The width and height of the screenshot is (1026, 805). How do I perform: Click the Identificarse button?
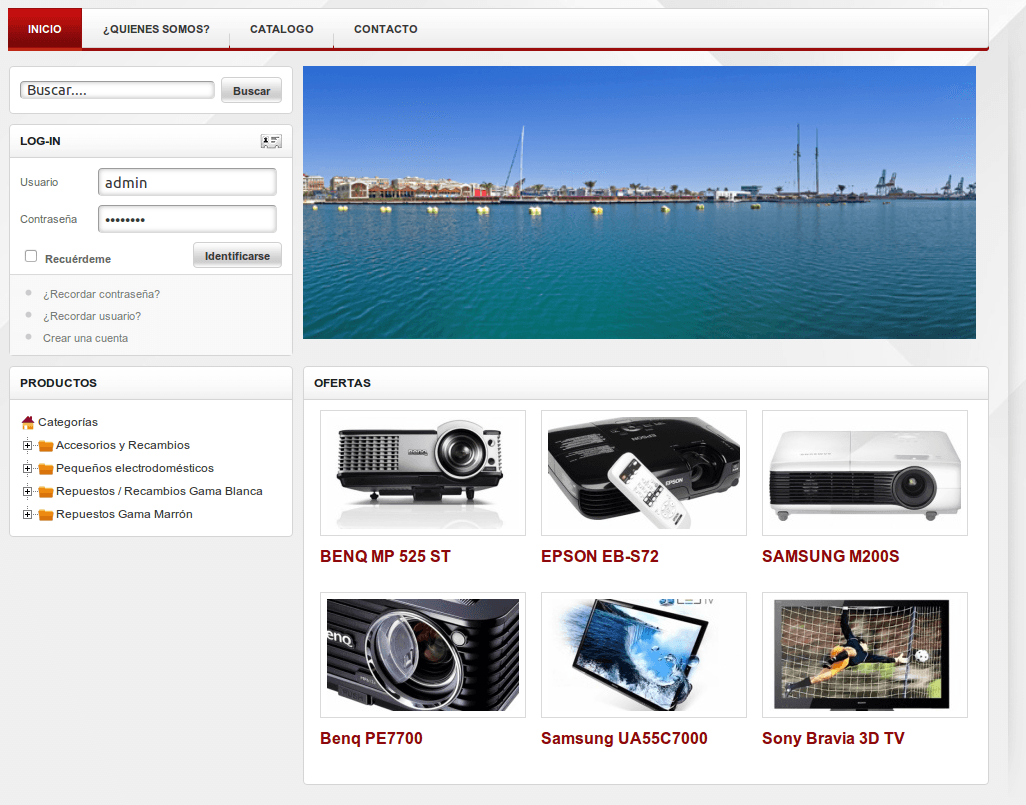pyautogui.click(x=238, y=255)
